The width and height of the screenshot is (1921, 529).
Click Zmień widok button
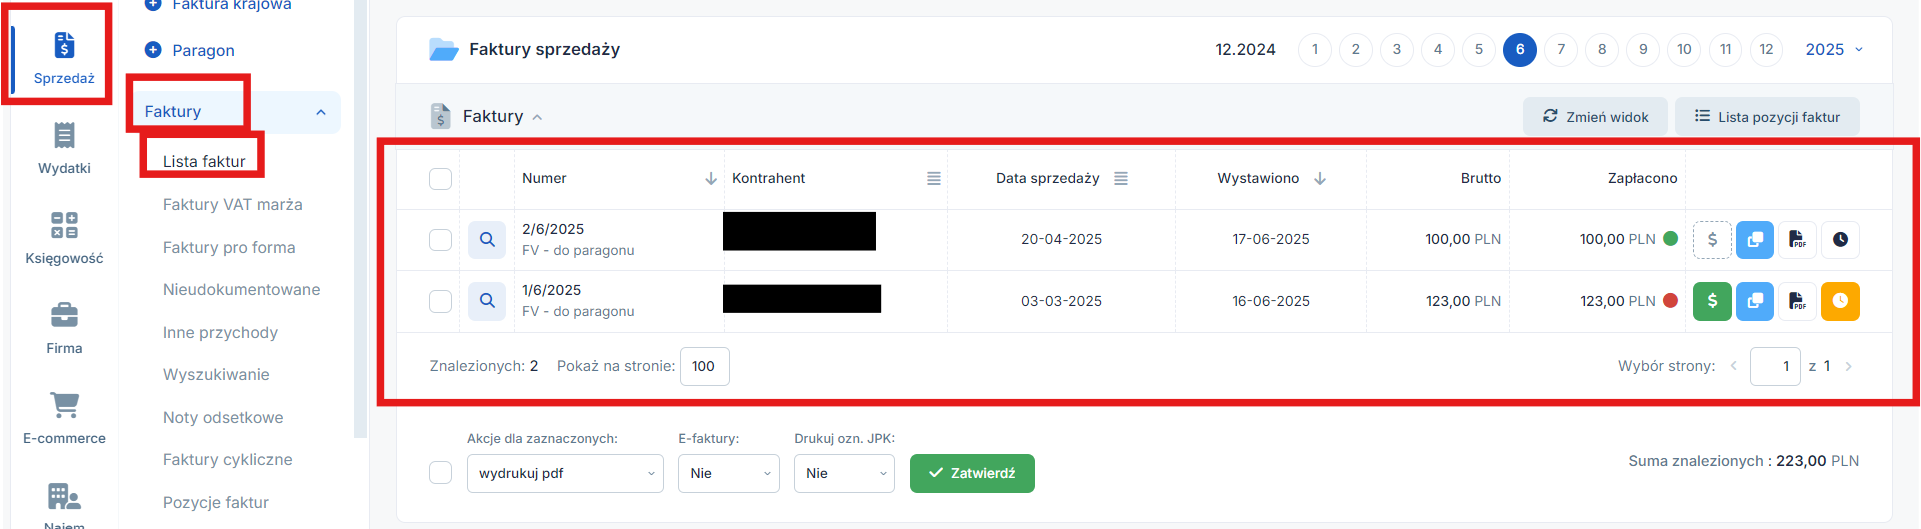[1595, 116]
